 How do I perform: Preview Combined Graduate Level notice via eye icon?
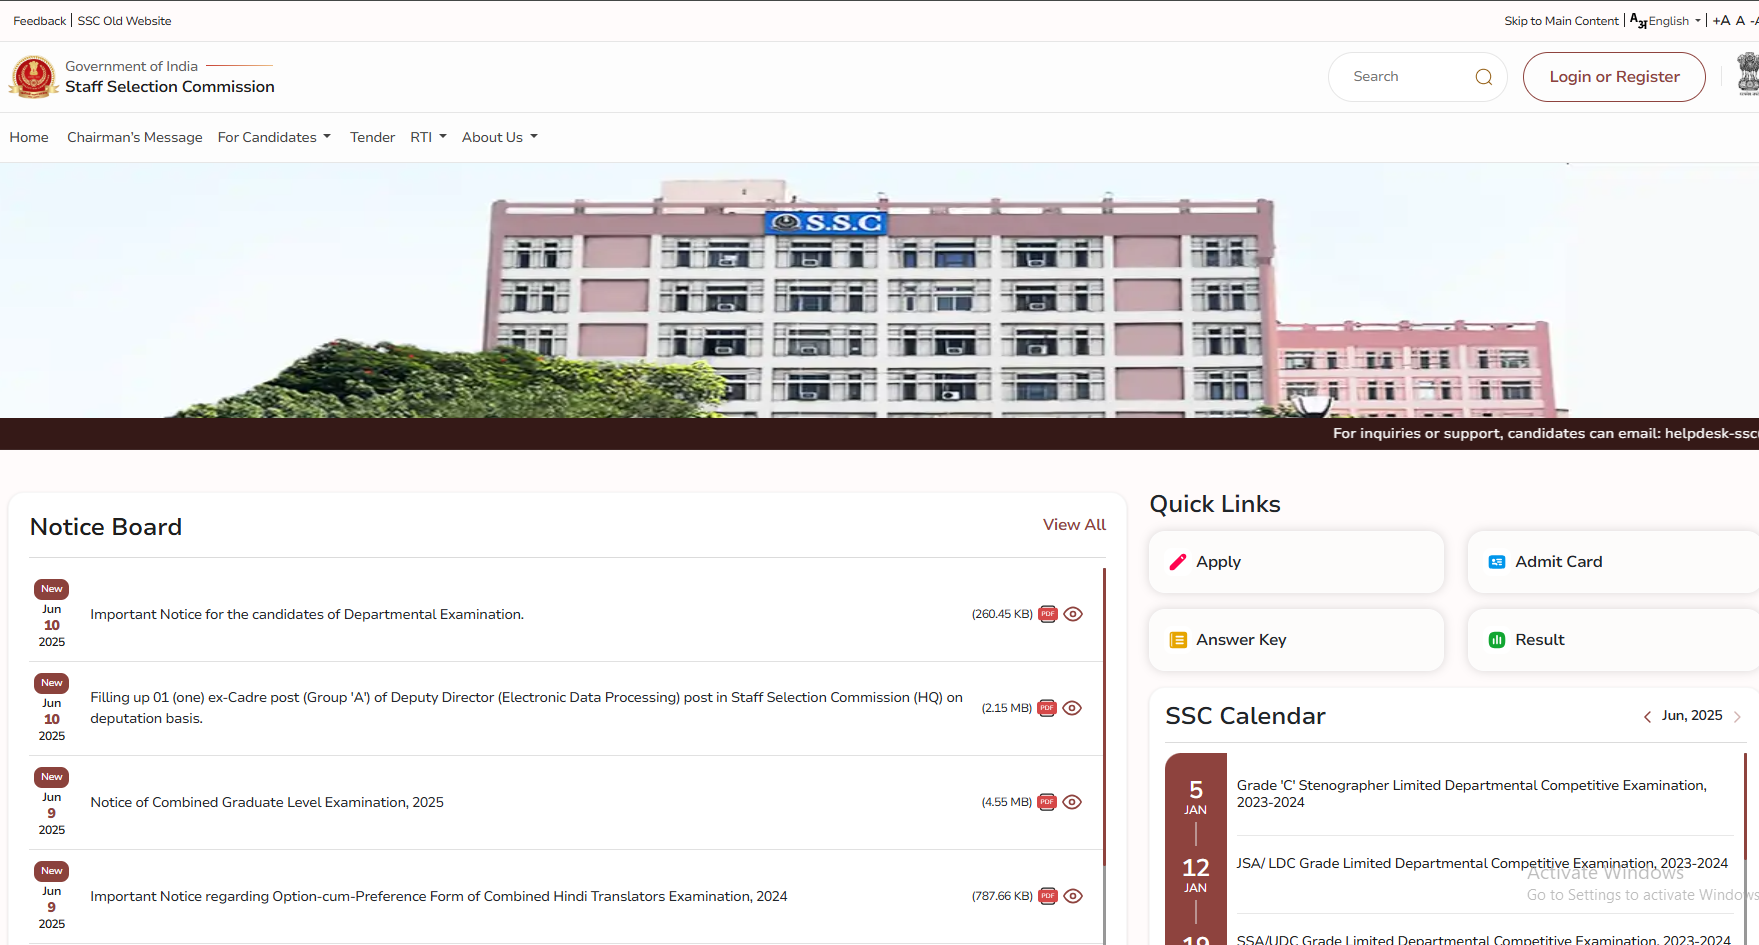click(1072, 802)
